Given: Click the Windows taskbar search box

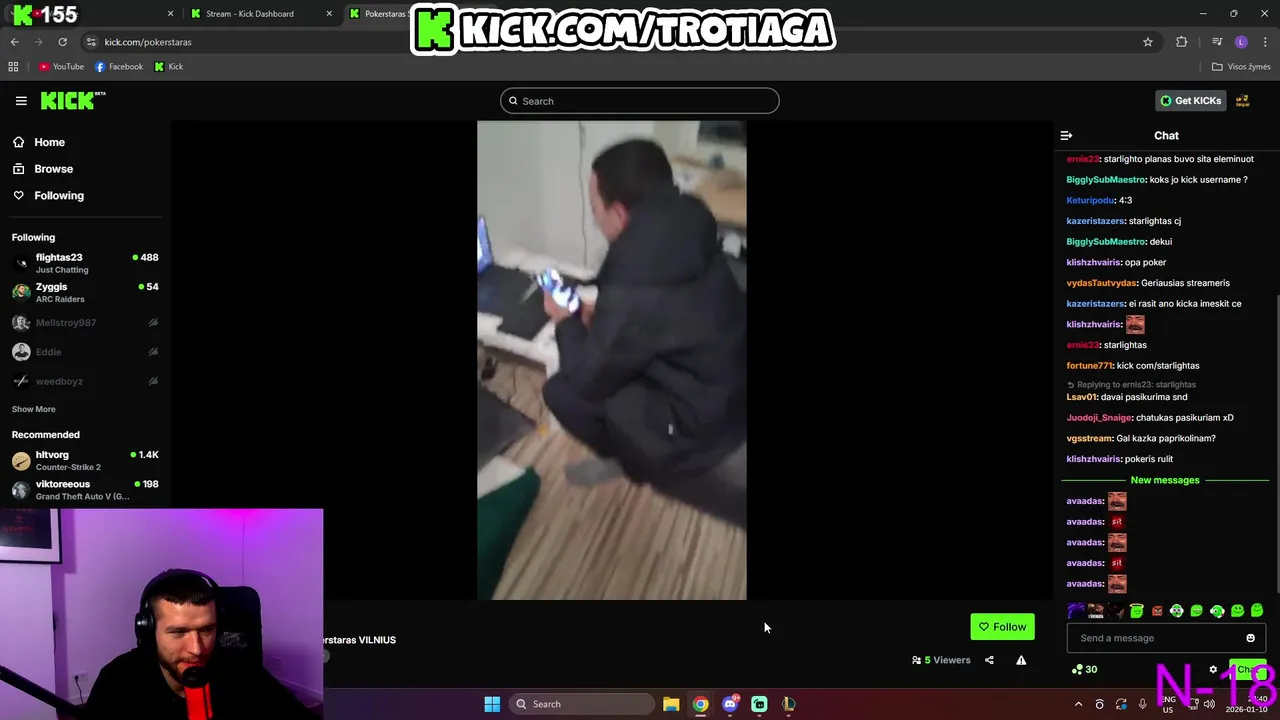Looking at the screenshot, I should coord(582,704).
